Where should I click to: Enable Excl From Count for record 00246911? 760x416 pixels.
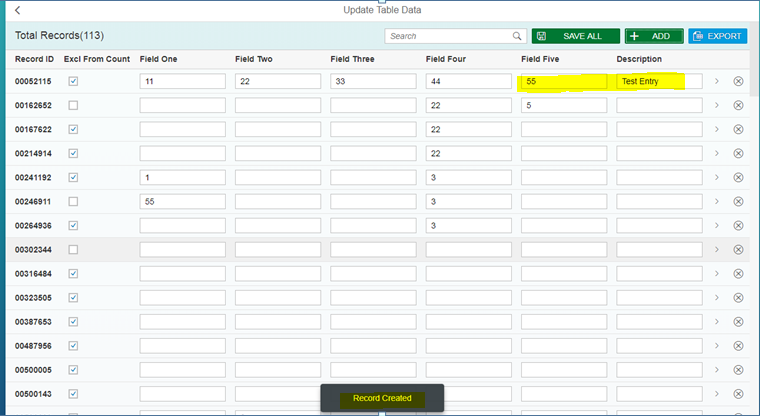[x=72, y=201]
